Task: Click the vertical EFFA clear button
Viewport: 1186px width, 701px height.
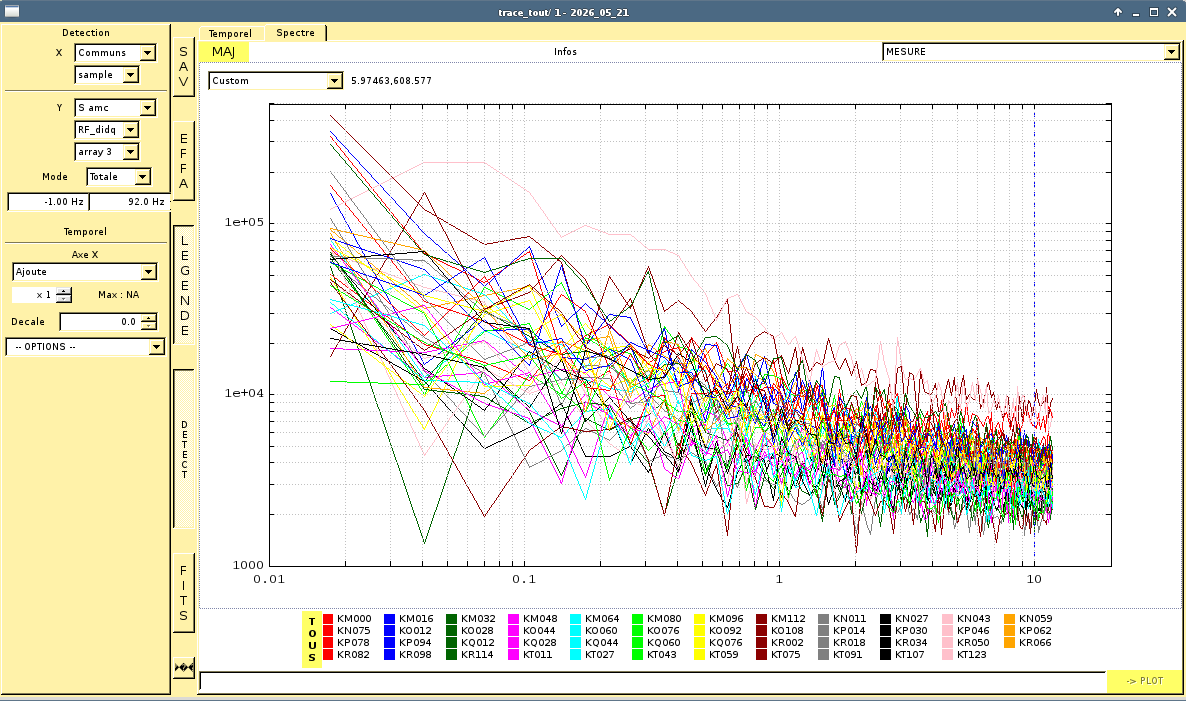Action: [x=183, y=161]
